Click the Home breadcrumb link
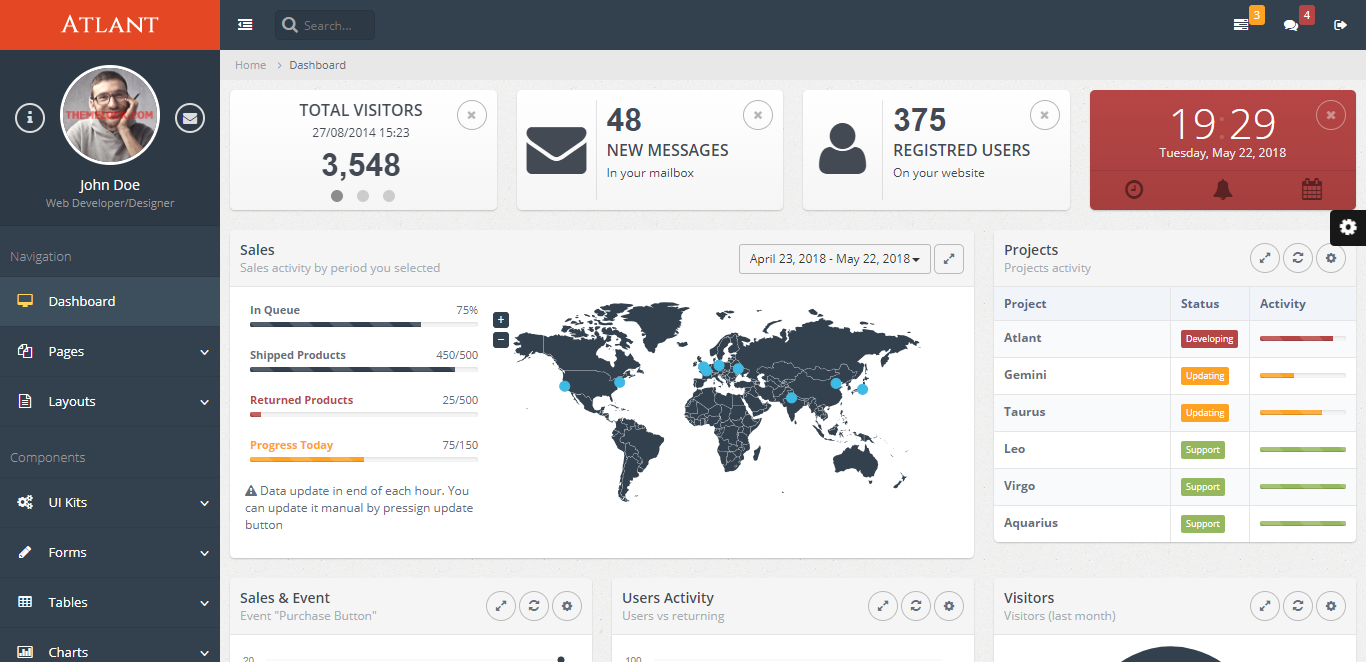1366x662 pixels. click(x=250, y=65)
